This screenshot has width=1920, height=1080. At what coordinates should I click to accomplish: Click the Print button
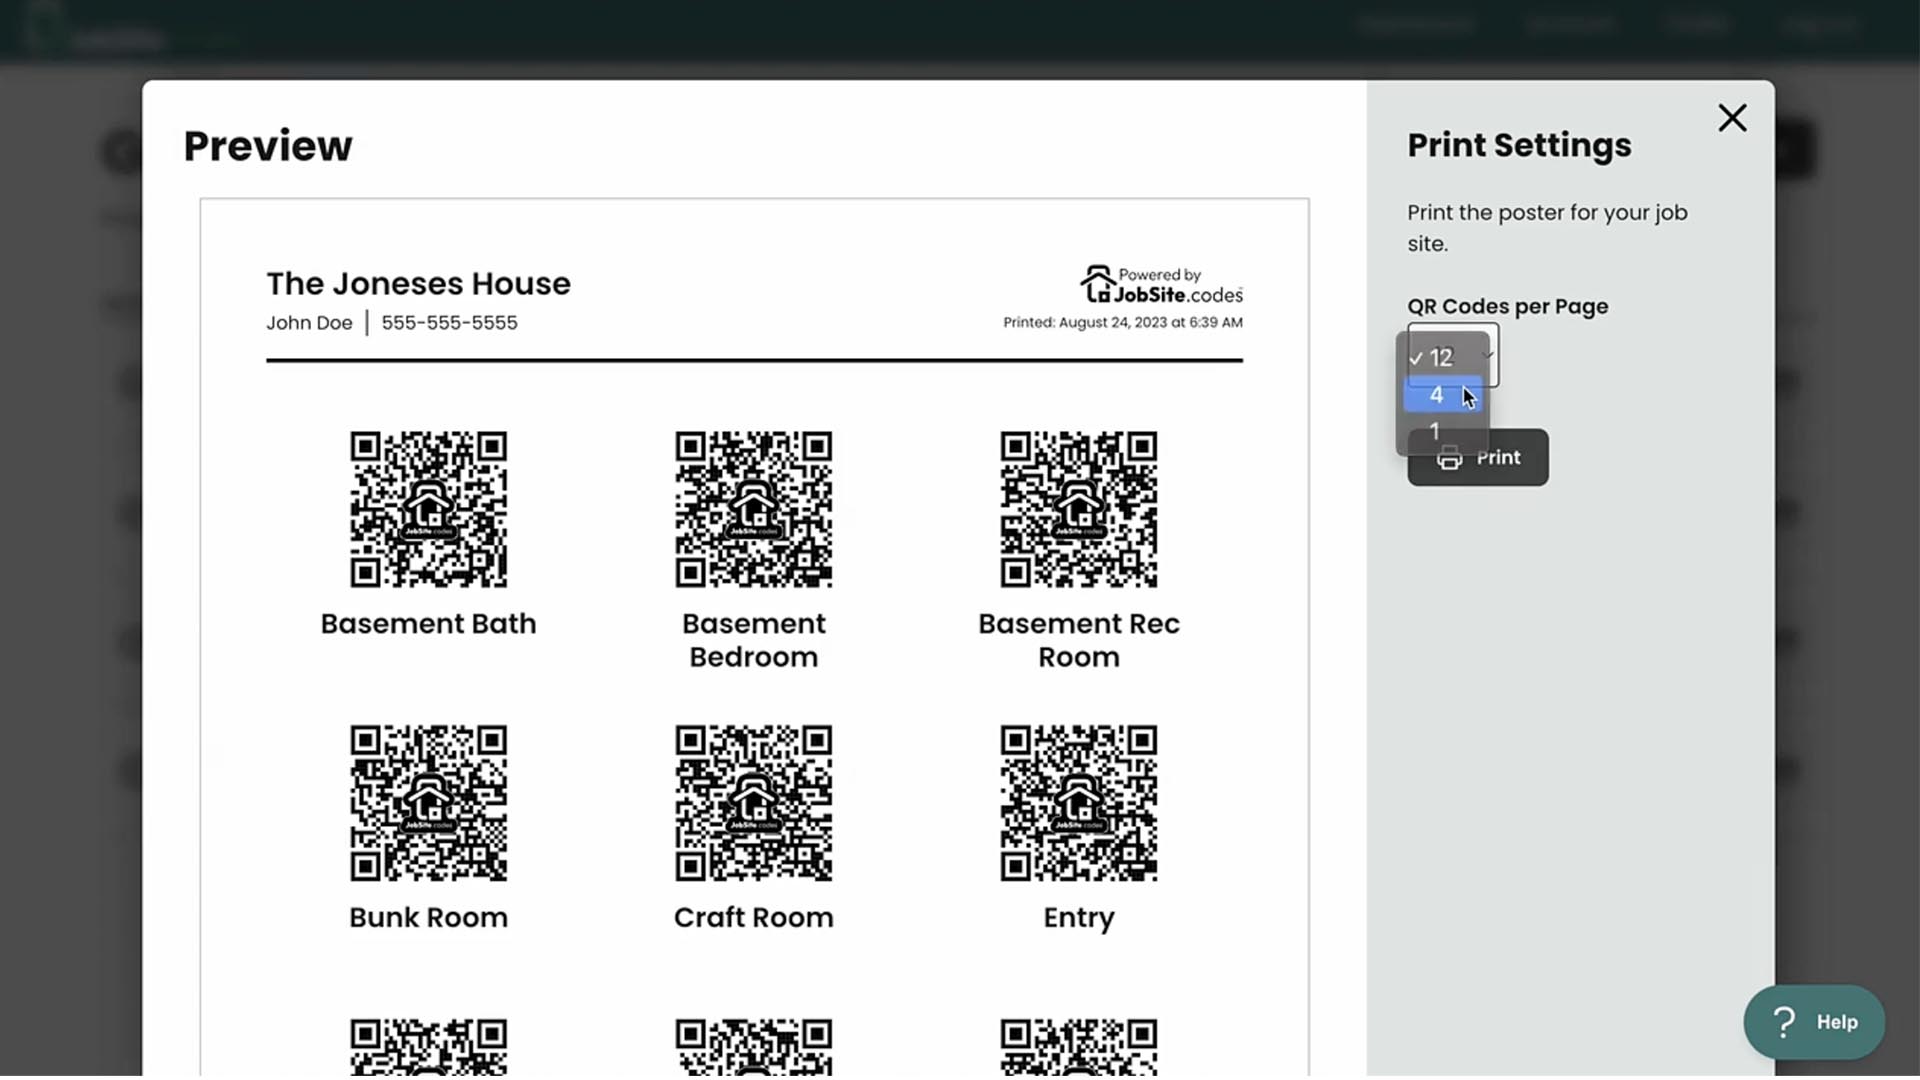[1477, 458]
